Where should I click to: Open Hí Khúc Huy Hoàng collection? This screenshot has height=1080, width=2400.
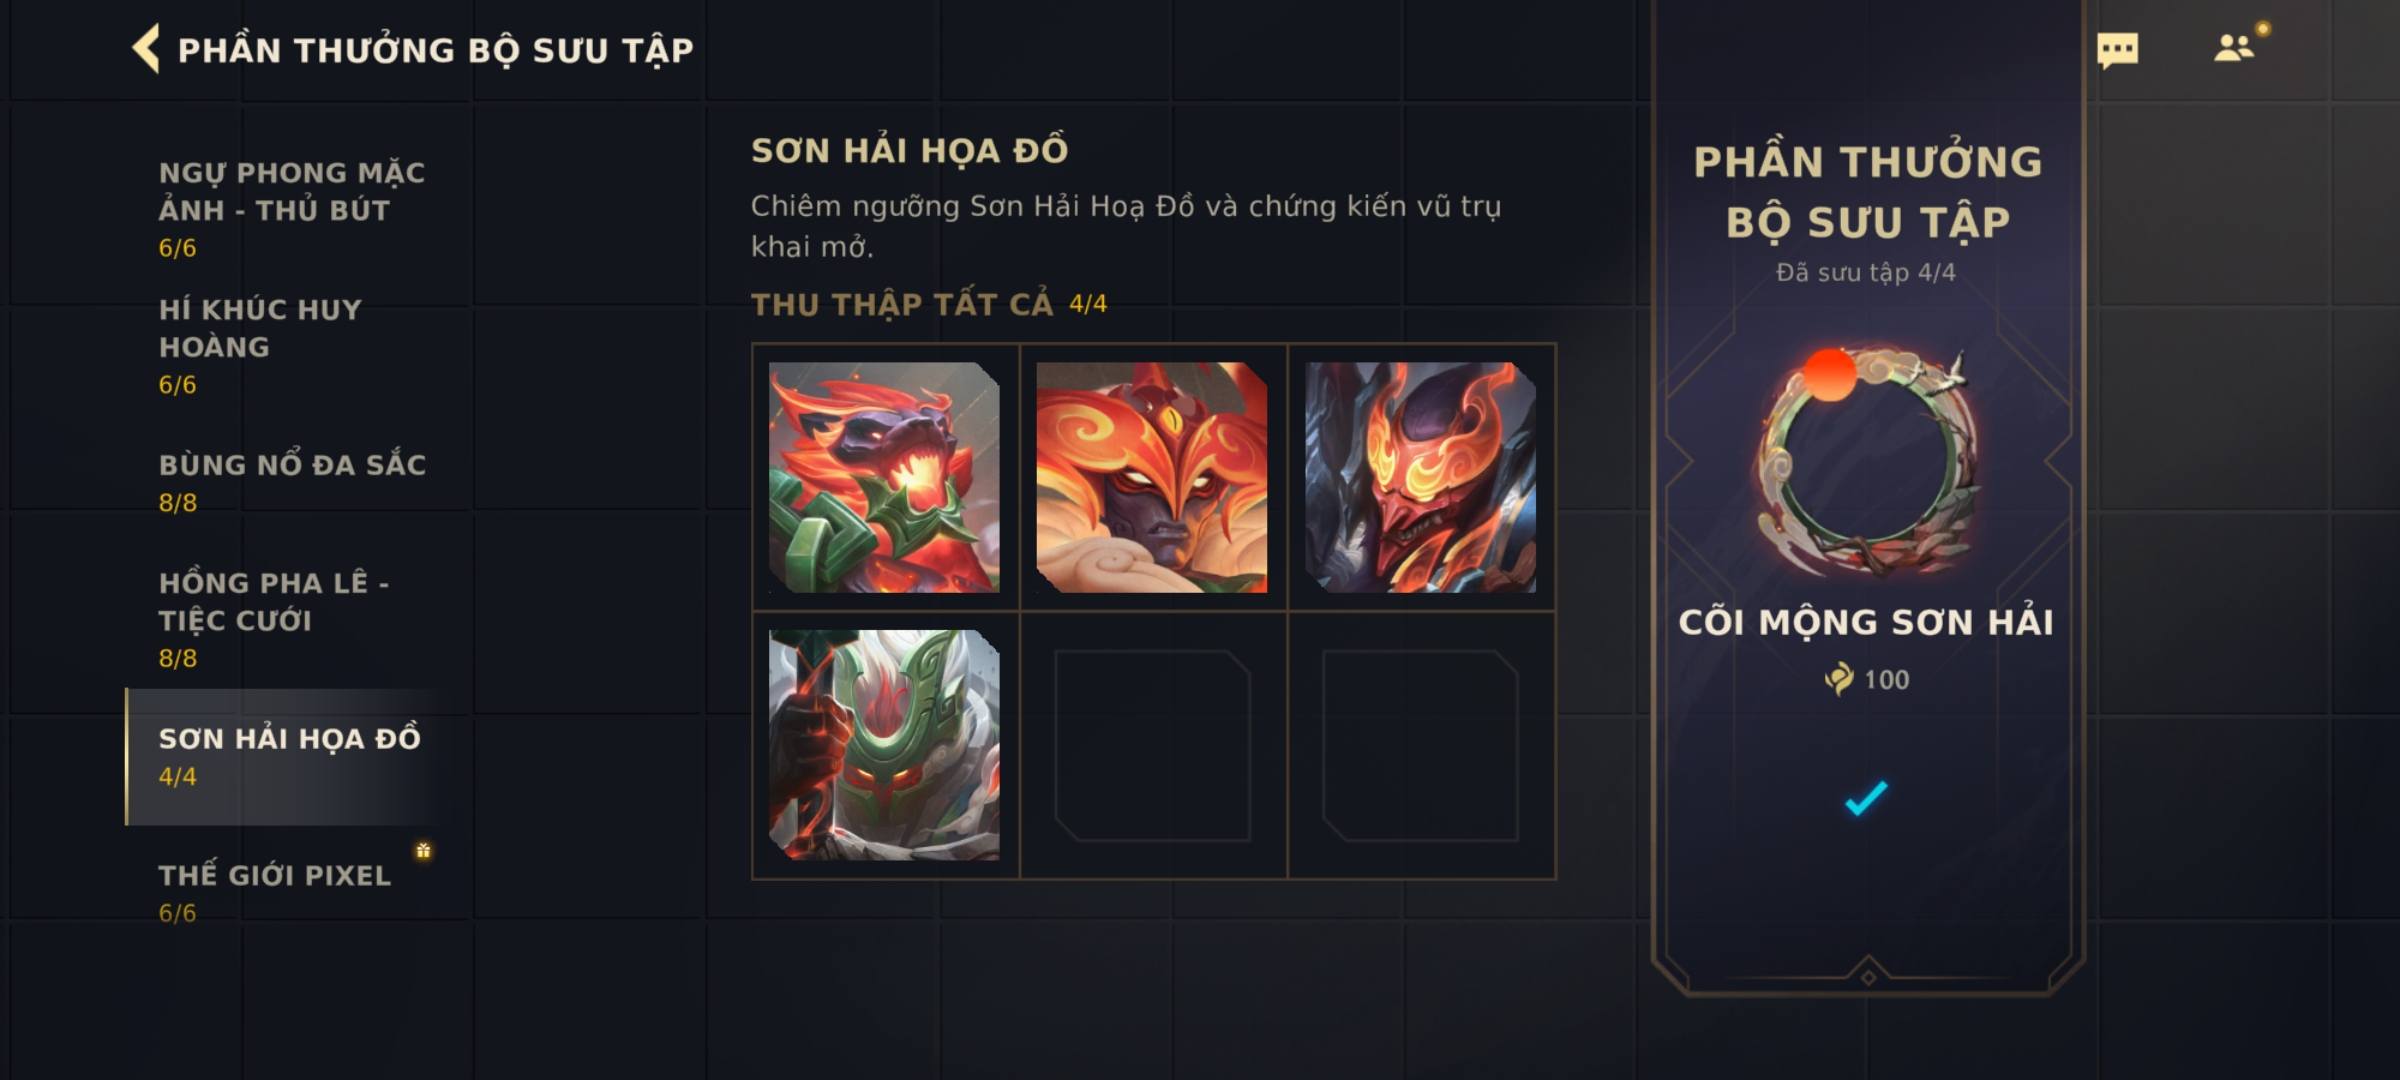point(260,346)
